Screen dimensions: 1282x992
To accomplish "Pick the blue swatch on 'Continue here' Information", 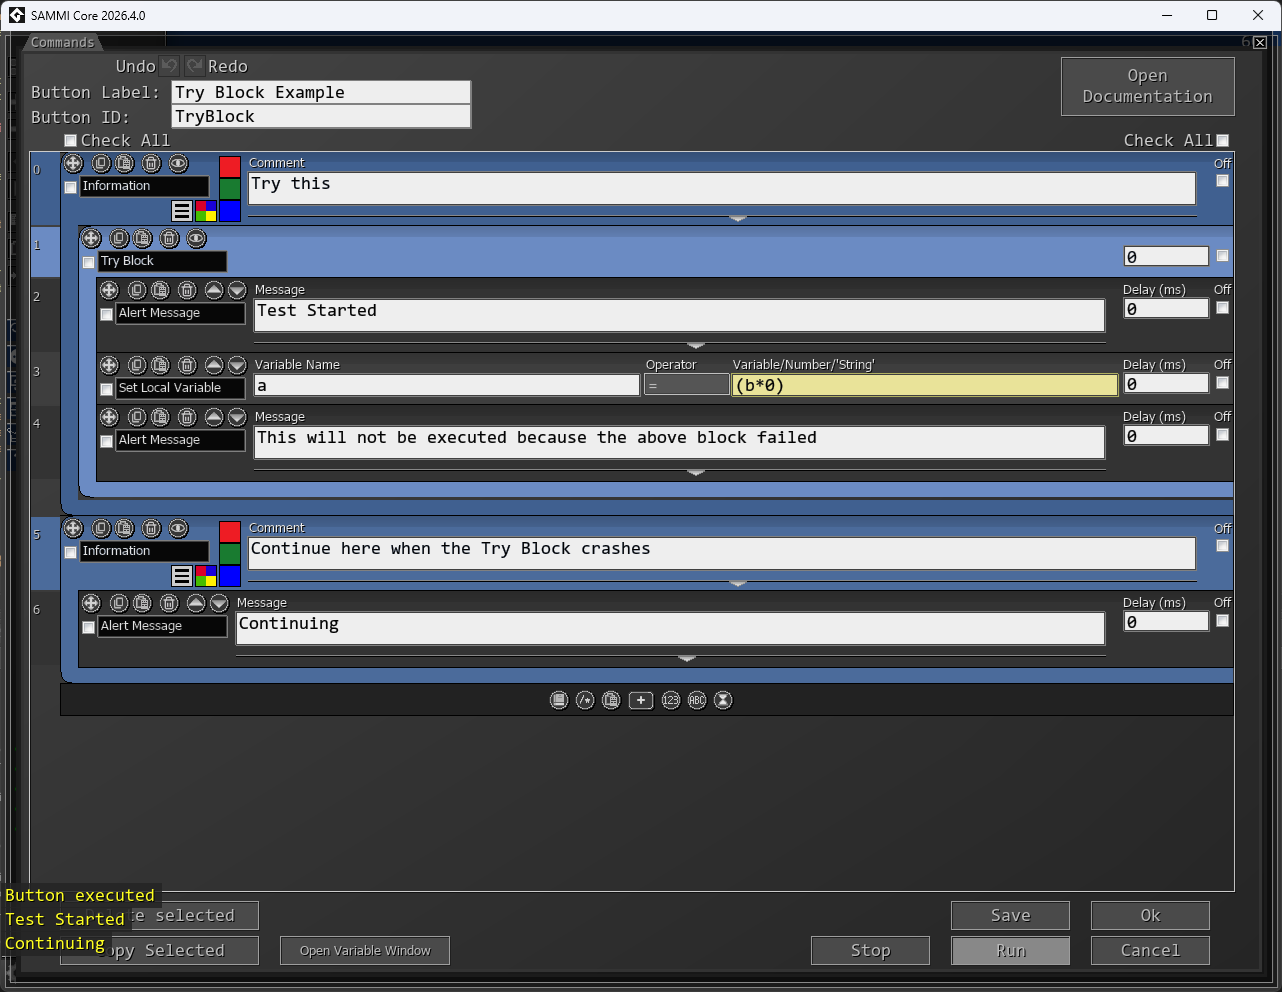I will pyautogui.click(x=230, y=576).
